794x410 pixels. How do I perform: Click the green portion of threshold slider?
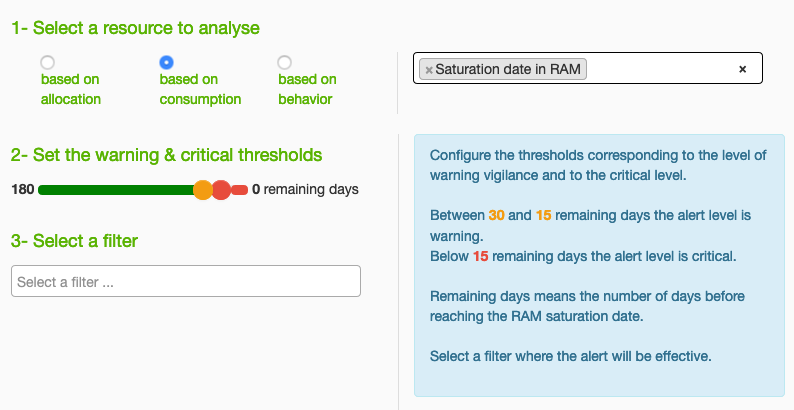(115, 190)
